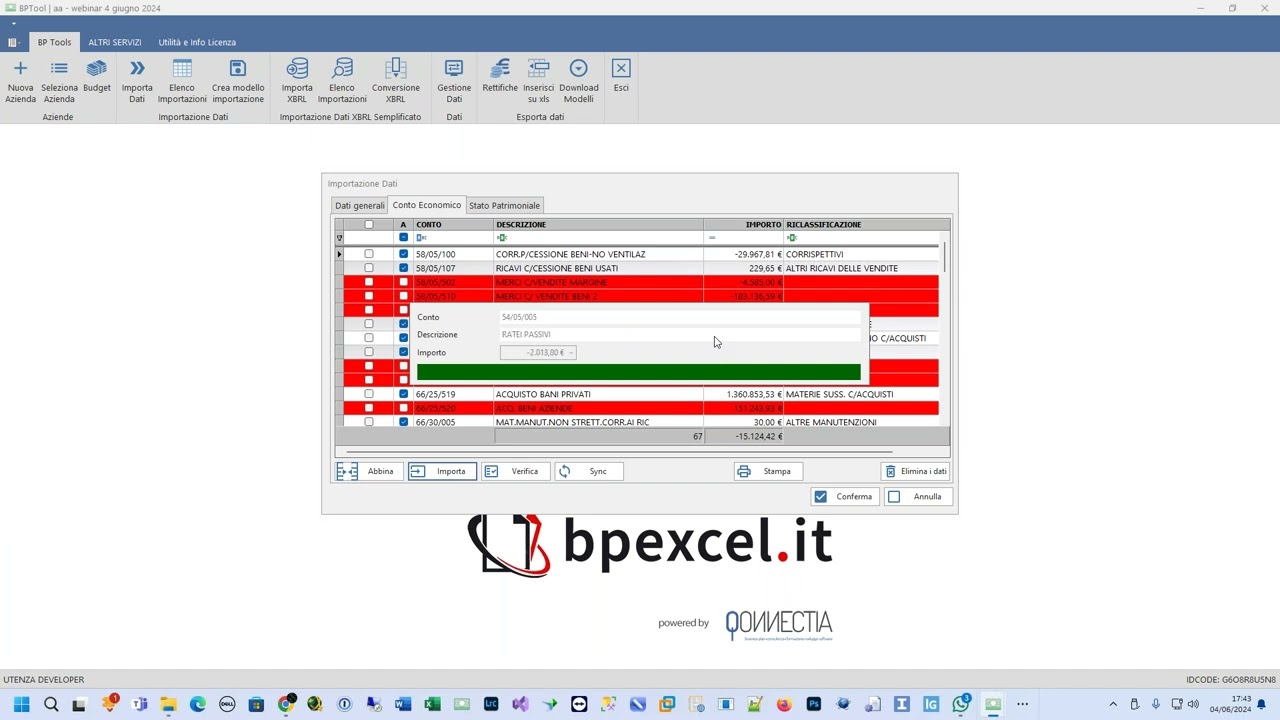Open Word from the taskbar

pos(403,704)
